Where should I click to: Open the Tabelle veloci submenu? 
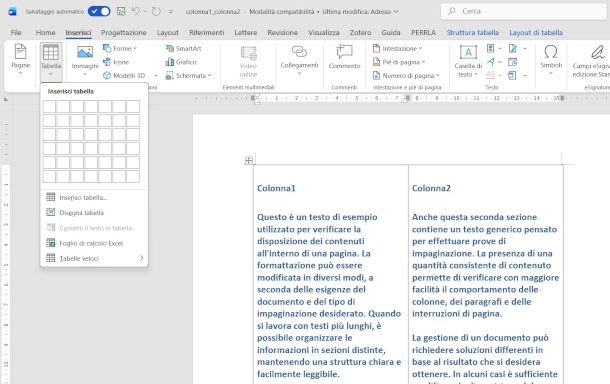pyautogui.click(x=94, y=258)
